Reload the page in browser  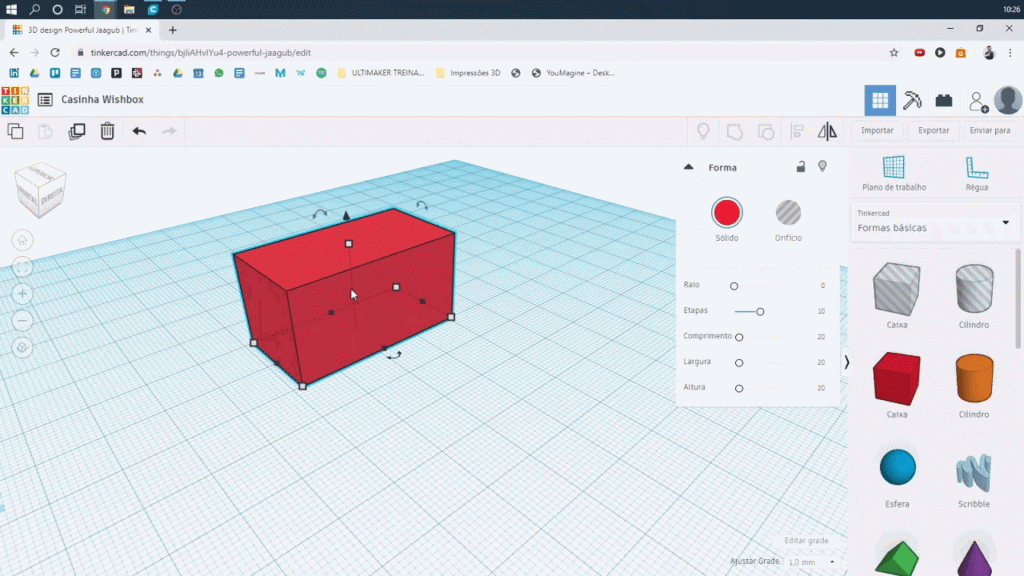click(x=55, y=52)
